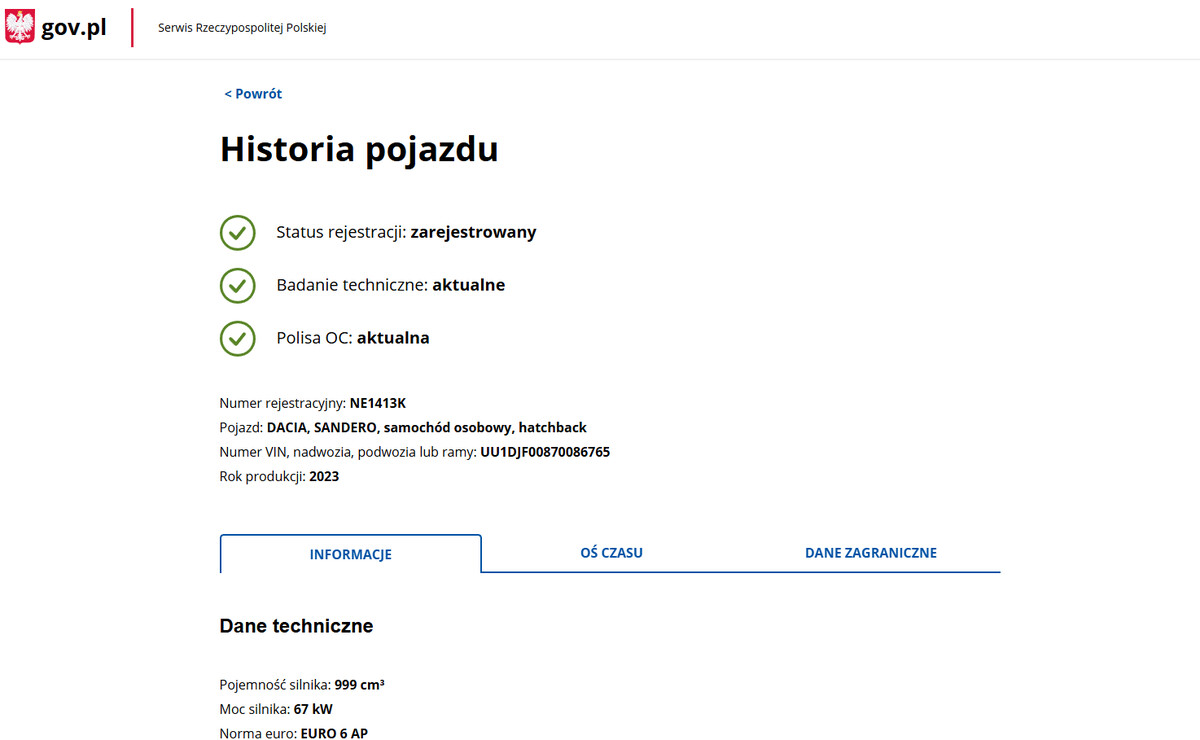Screen dimensions: 1200x740
Task: Click the Polish eagle emblem icon
Action: point(20,27)
